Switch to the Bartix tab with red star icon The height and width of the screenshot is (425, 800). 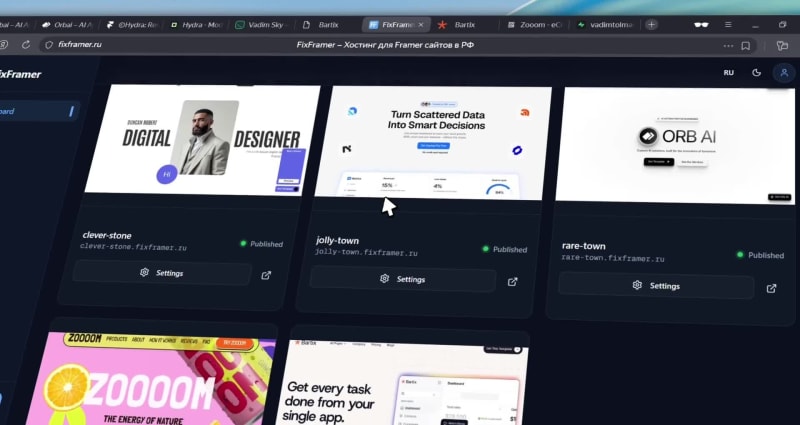coord(464,24)
